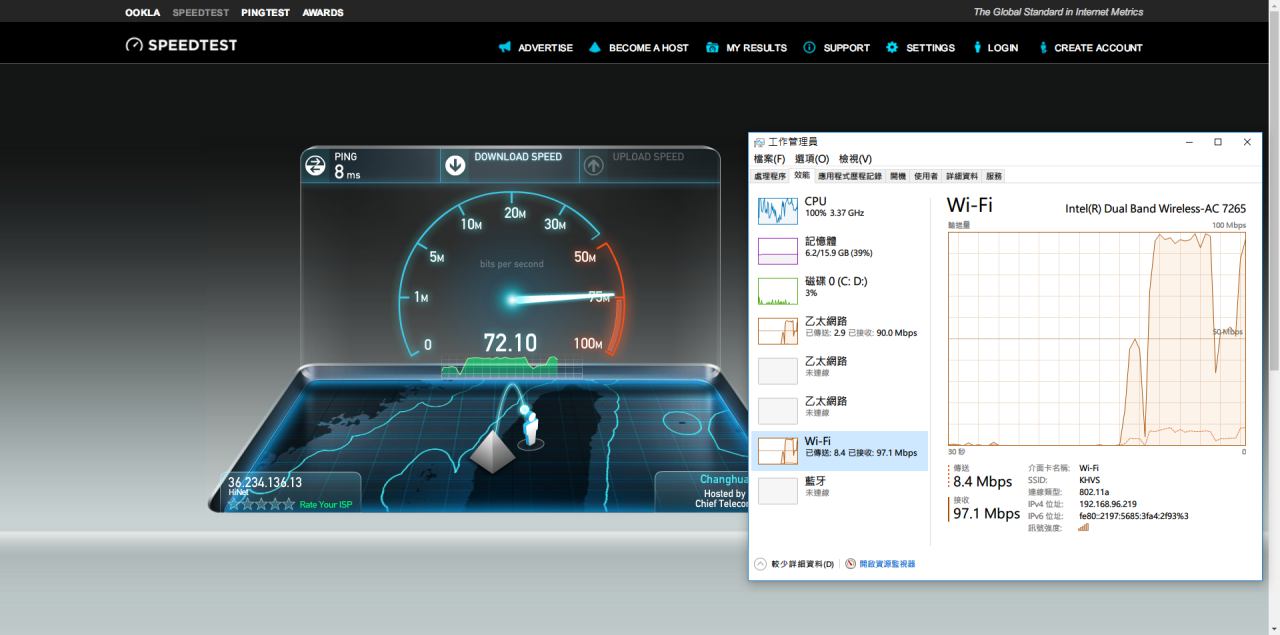Open the 選項(O) menu
The width and height of the screenshot is (1280, 635).
(x=812, y=159)
